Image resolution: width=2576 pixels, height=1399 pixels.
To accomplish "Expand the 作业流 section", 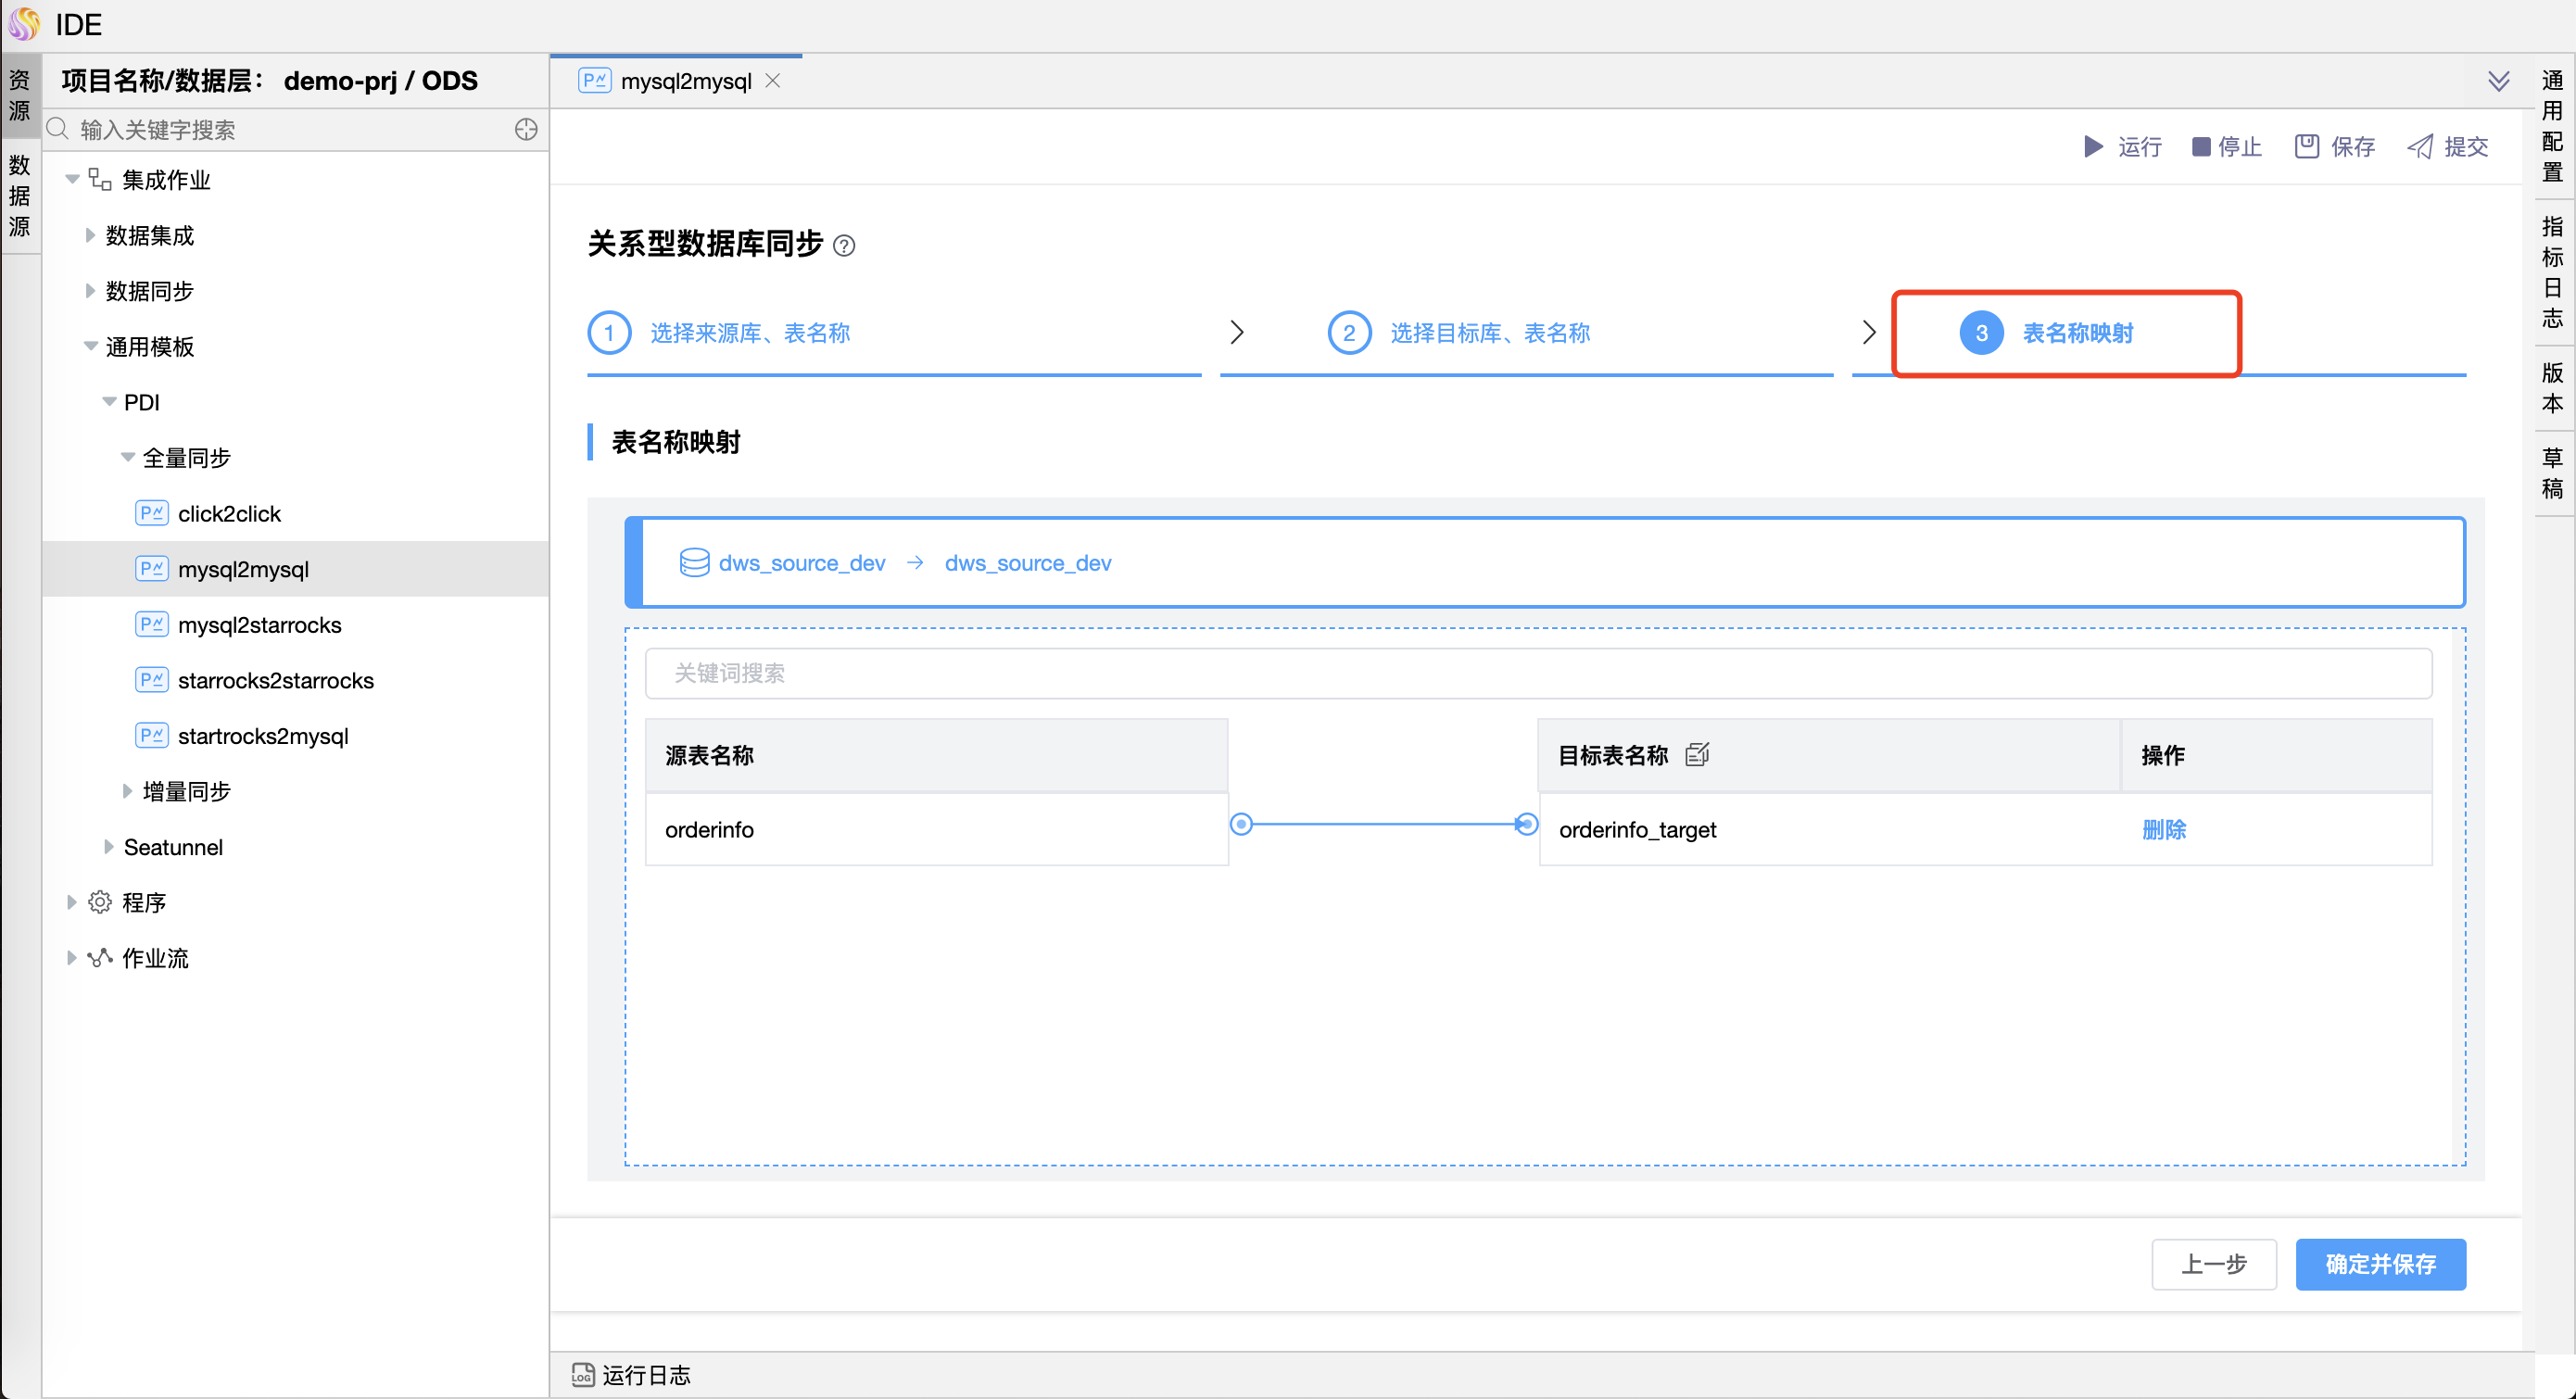I will click(x=72, y=958).
